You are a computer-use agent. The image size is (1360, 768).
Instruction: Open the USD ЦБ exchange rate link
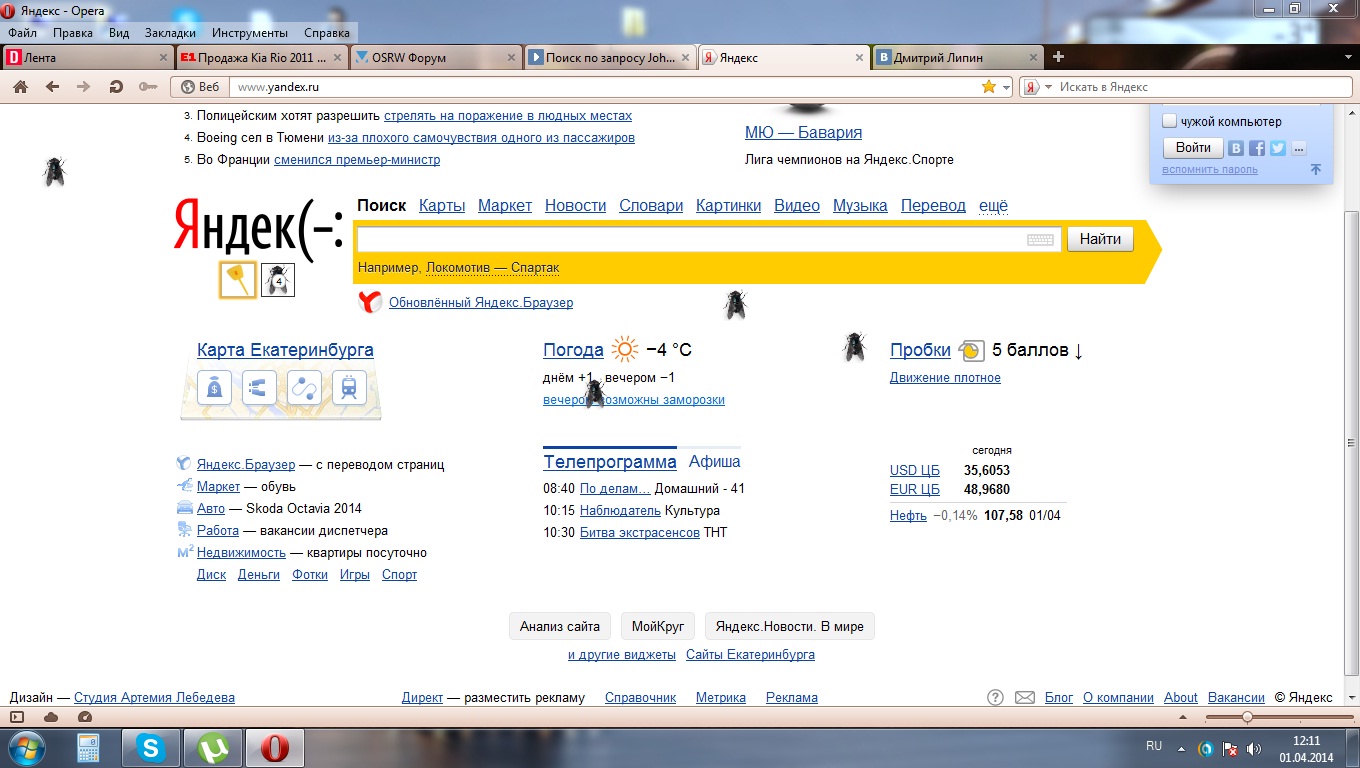pos(915,470)
